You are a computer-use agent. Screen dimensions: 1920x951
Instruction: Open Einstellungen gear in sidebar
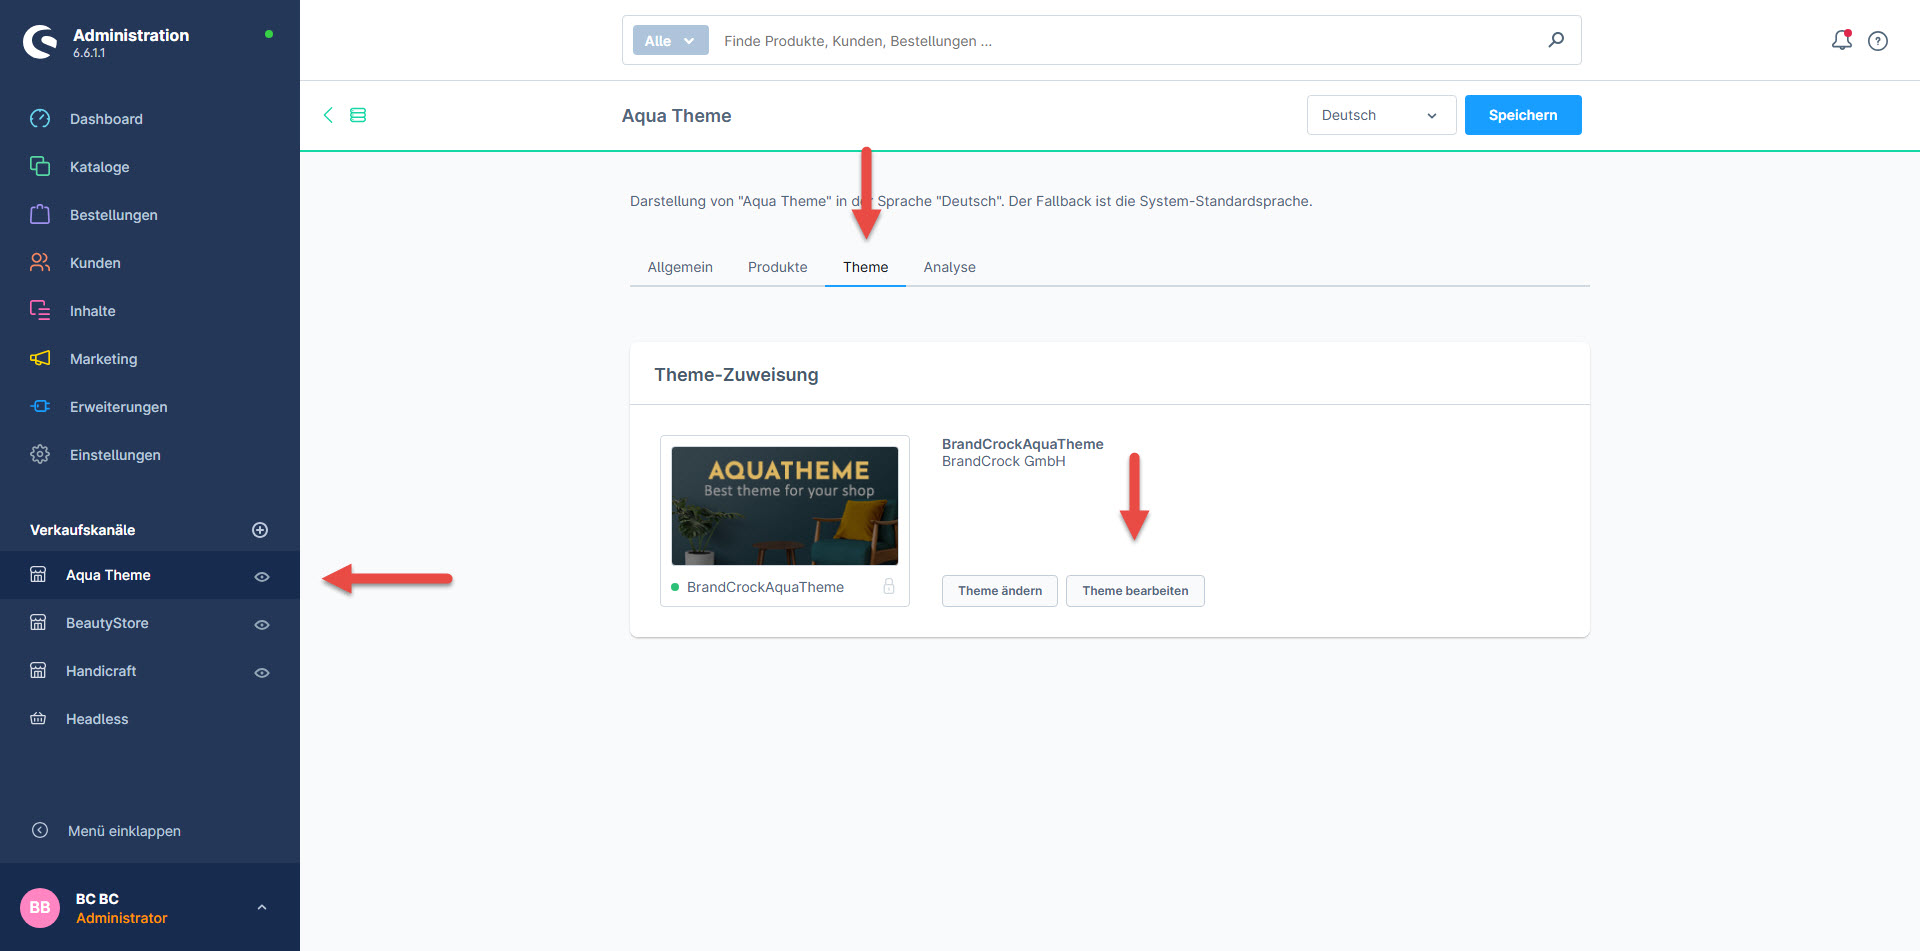coord(40,455)
